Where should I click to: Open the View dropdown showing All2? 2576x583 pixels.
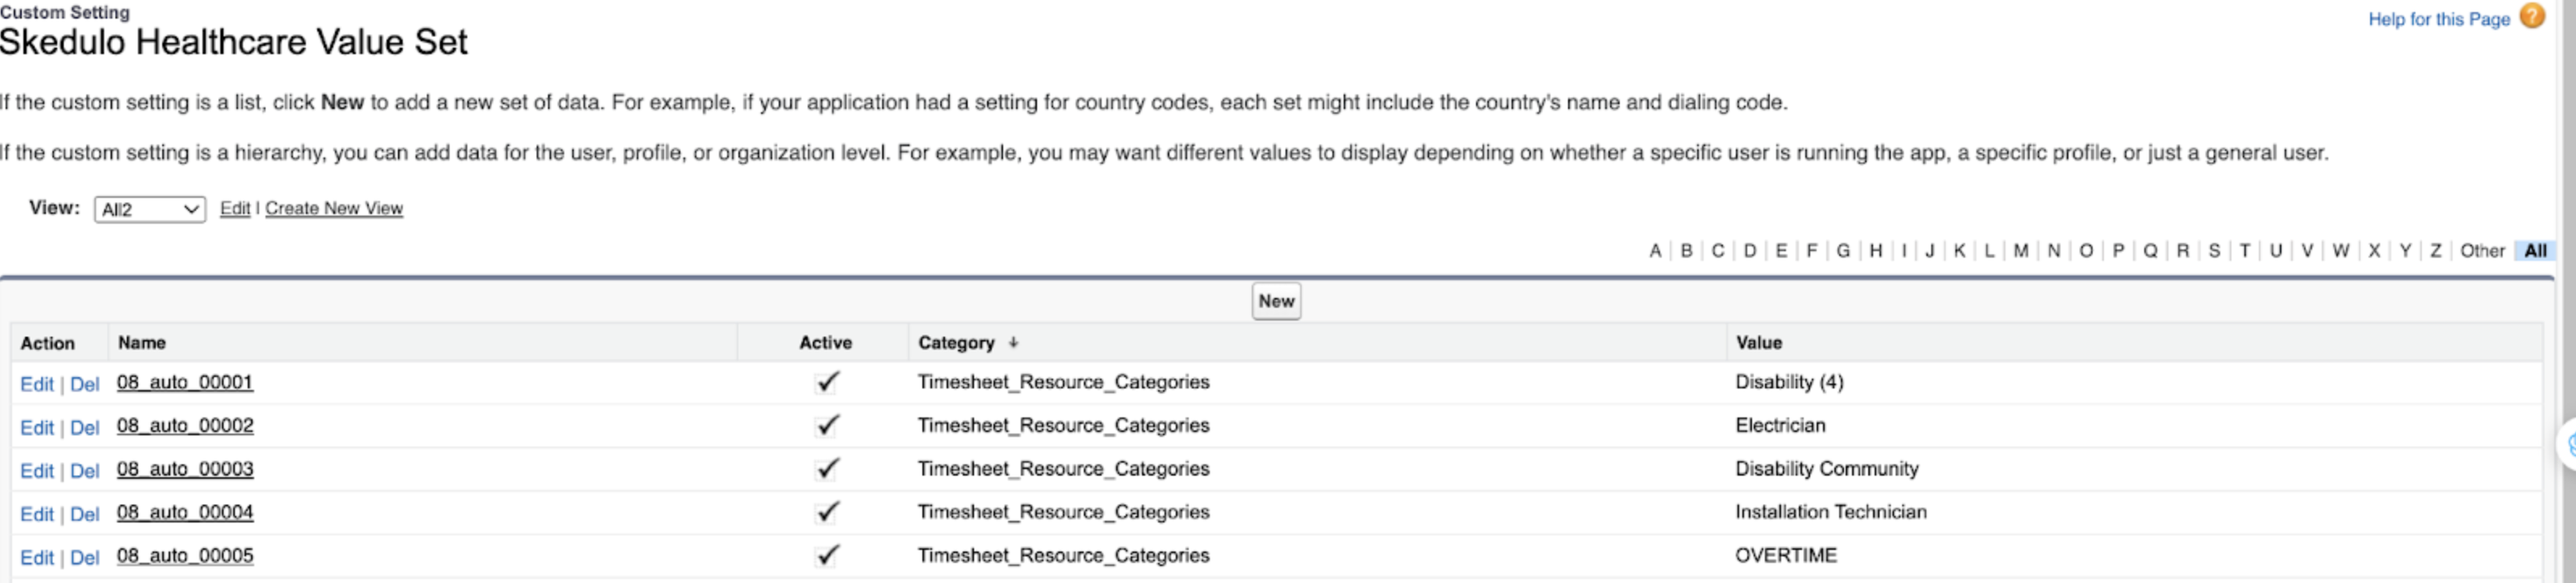(150, 209)
